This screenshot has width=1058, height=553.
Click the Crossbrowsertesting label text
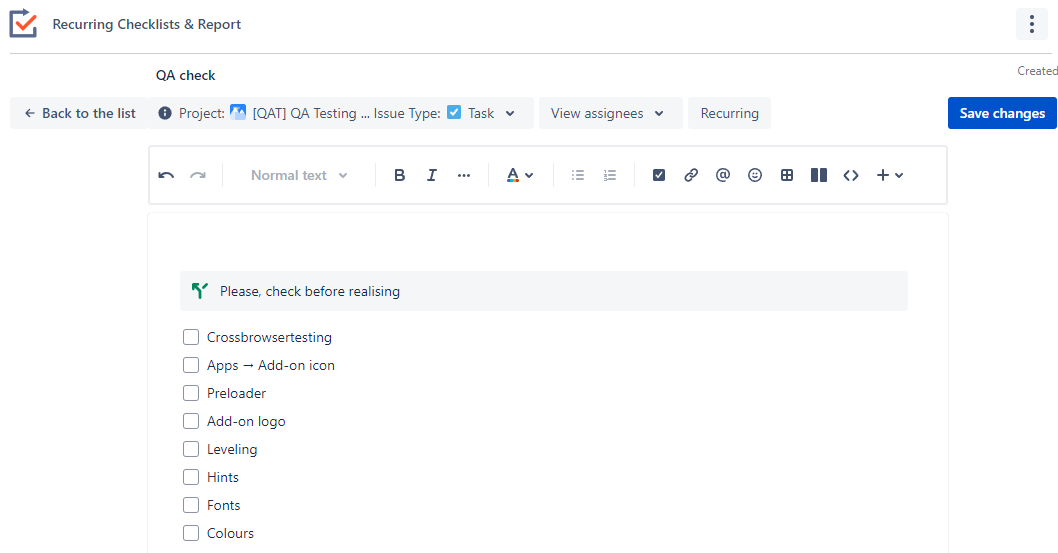click(x=269, y=337)
